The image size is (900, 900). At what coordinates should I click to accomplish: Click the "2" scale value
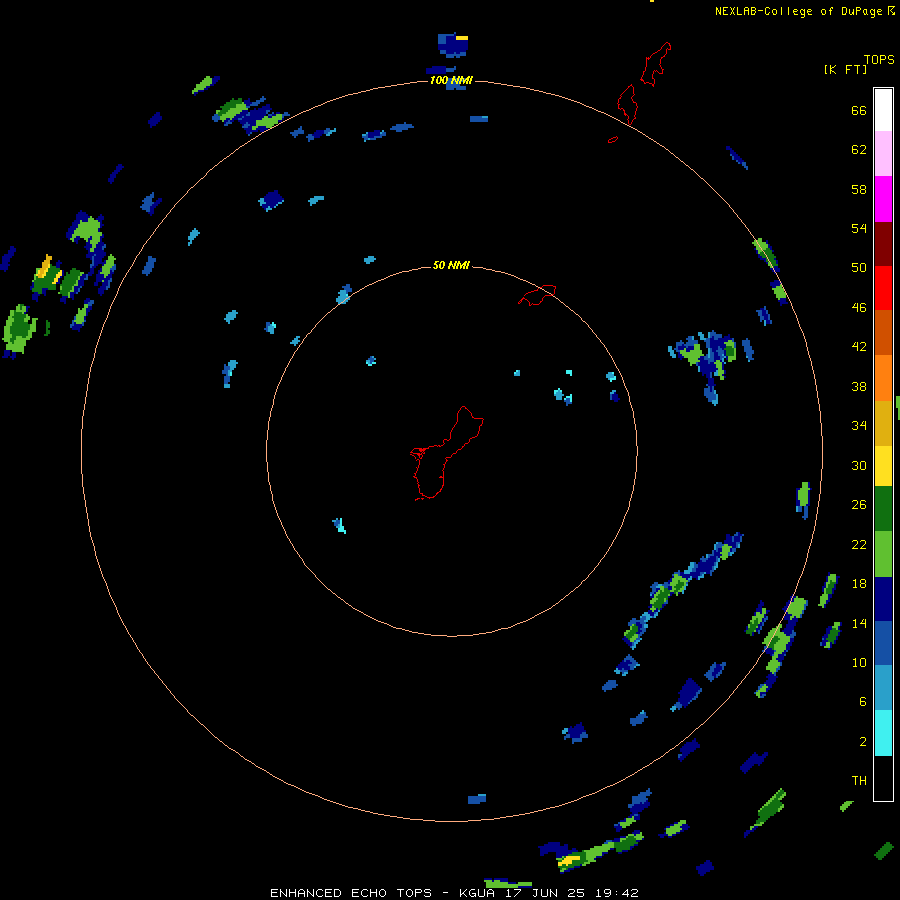pos(863,741)
